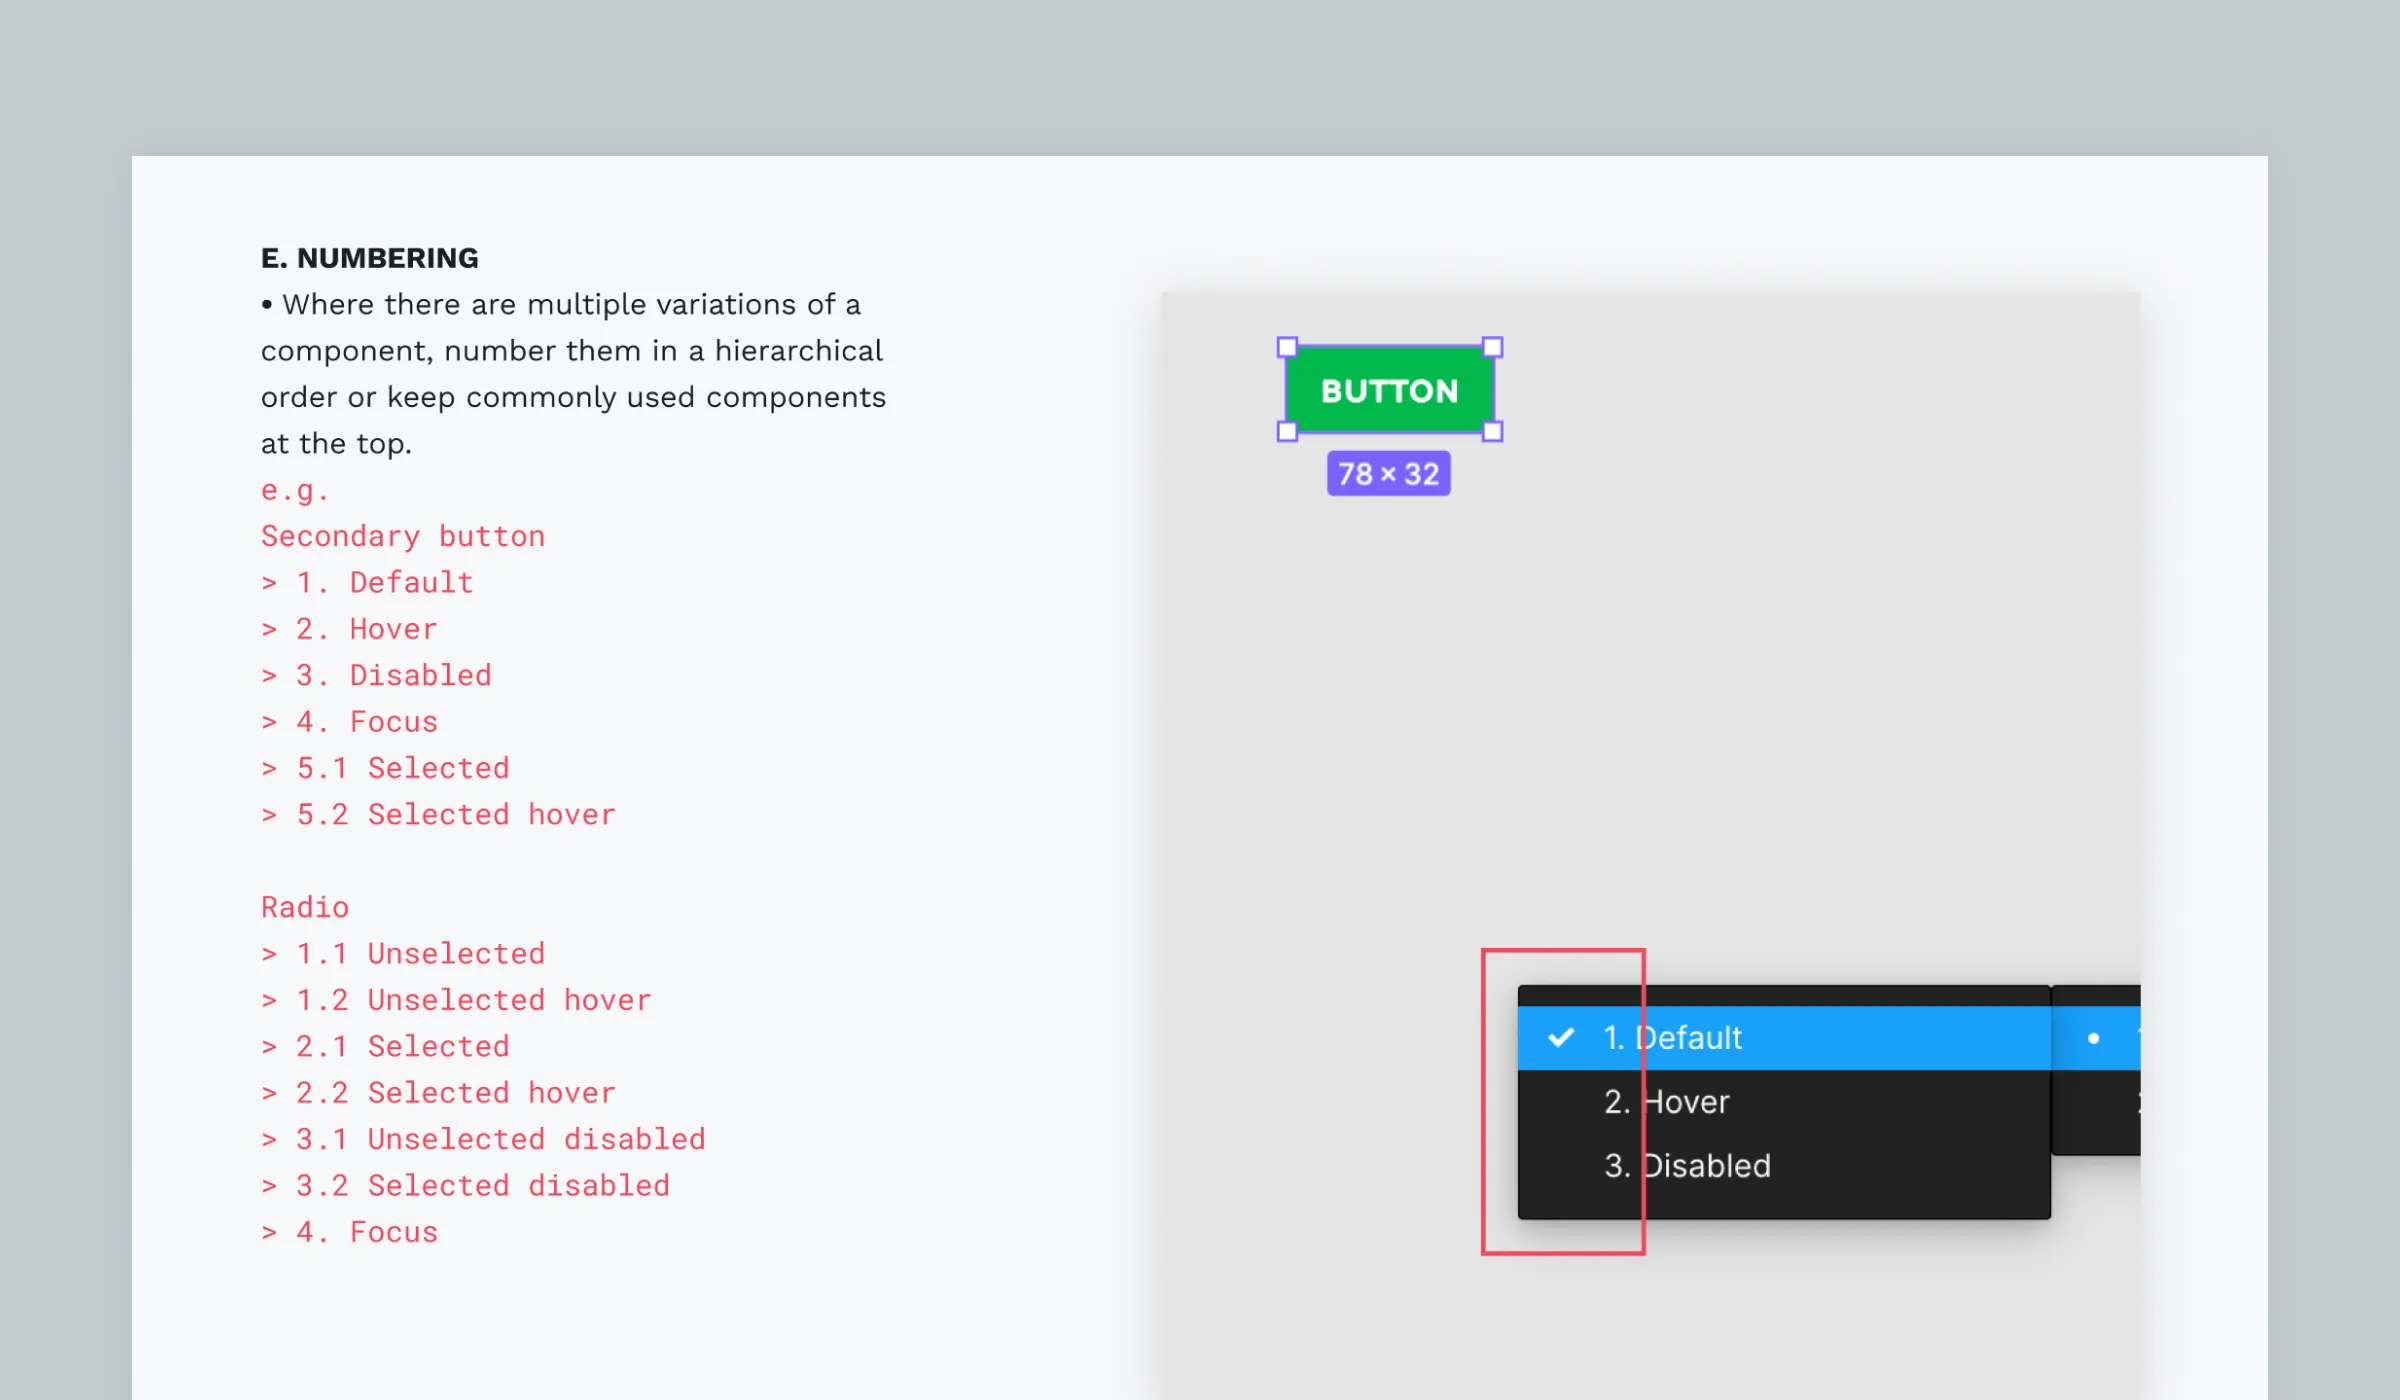Click the '> 1. Default' line under Secondary button
The height and width of the screenshot is (1400, 2400).
367,583
